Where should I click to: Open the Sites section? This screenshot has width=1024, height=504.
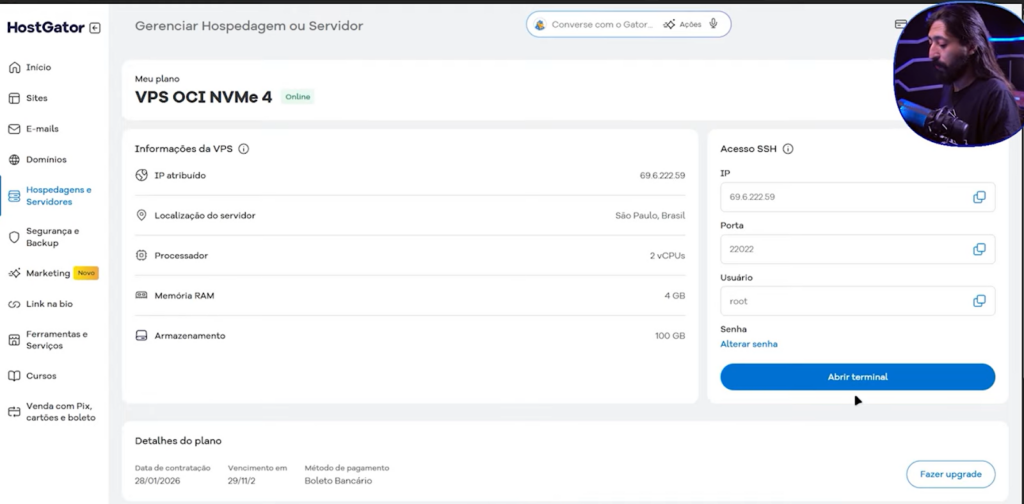click(37, 98)
